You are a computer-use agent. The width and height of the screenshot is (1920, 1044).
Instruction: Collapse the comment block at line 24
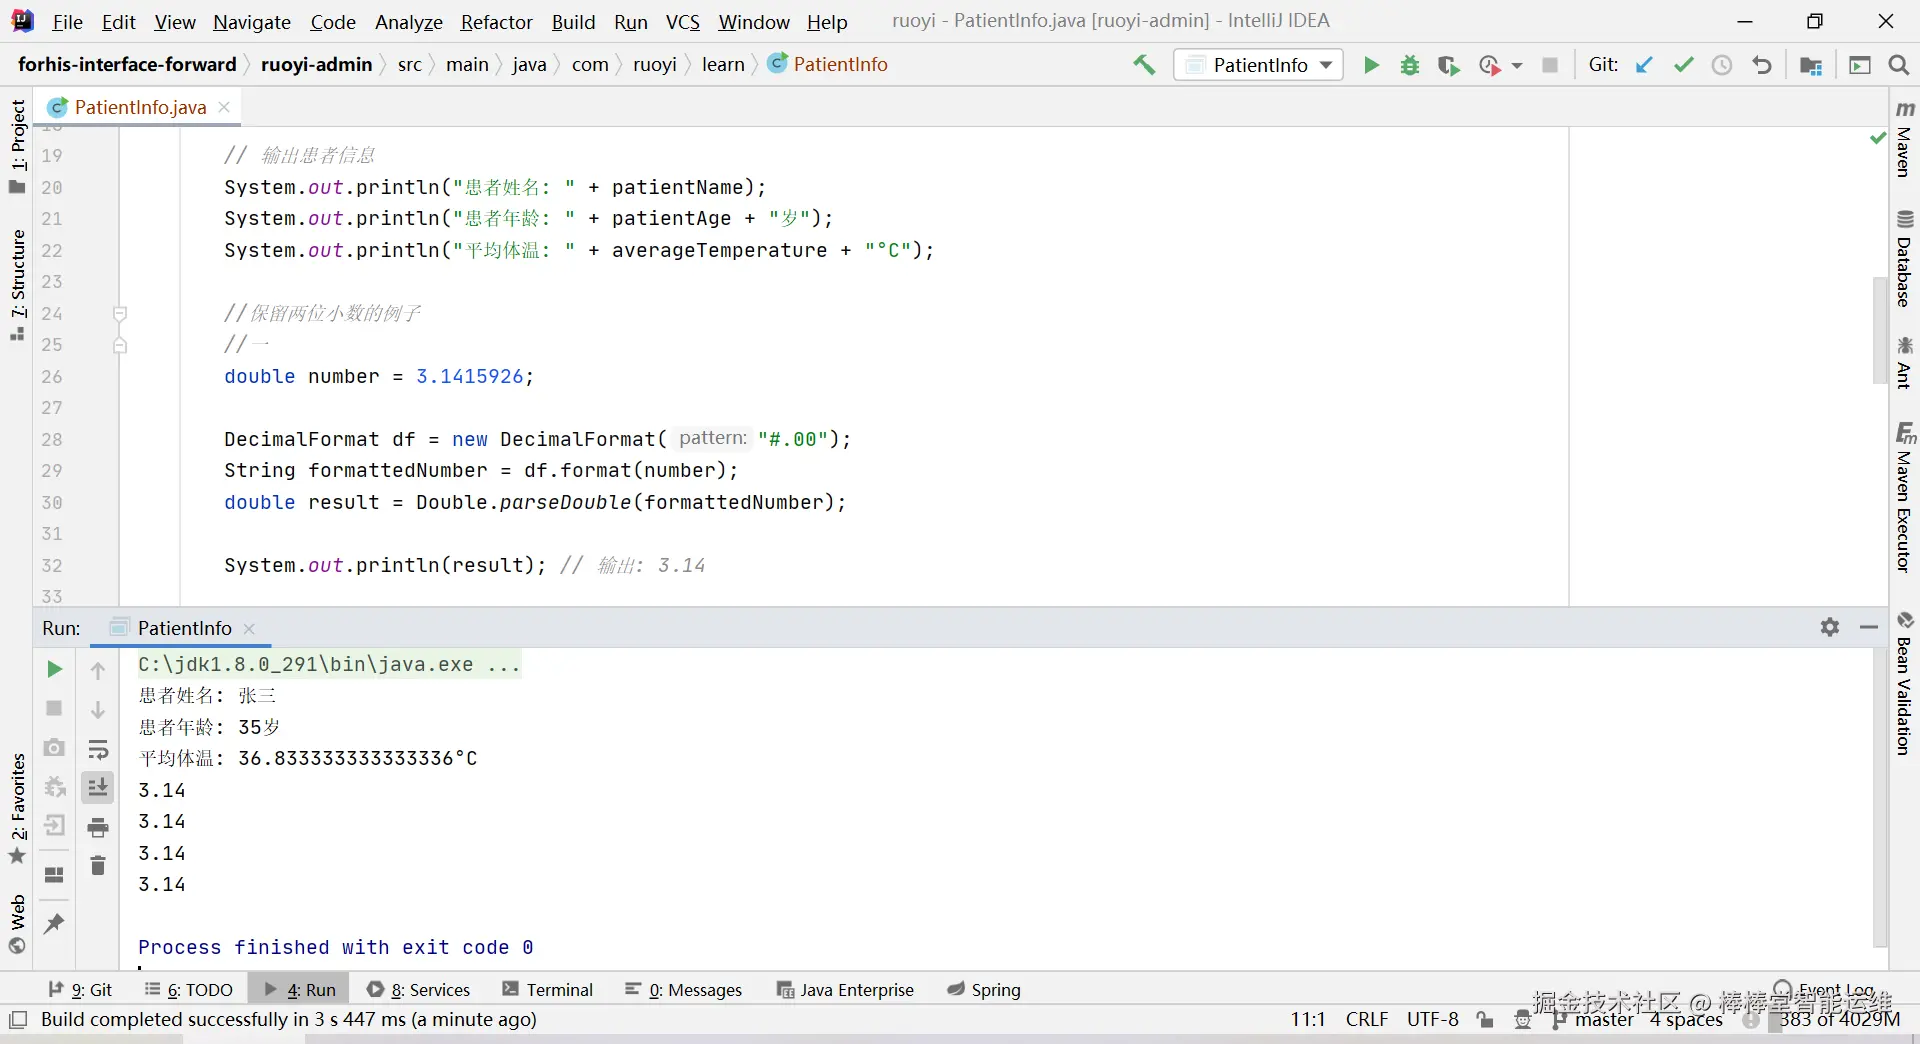pyautogui.click(x=120, y=313)
